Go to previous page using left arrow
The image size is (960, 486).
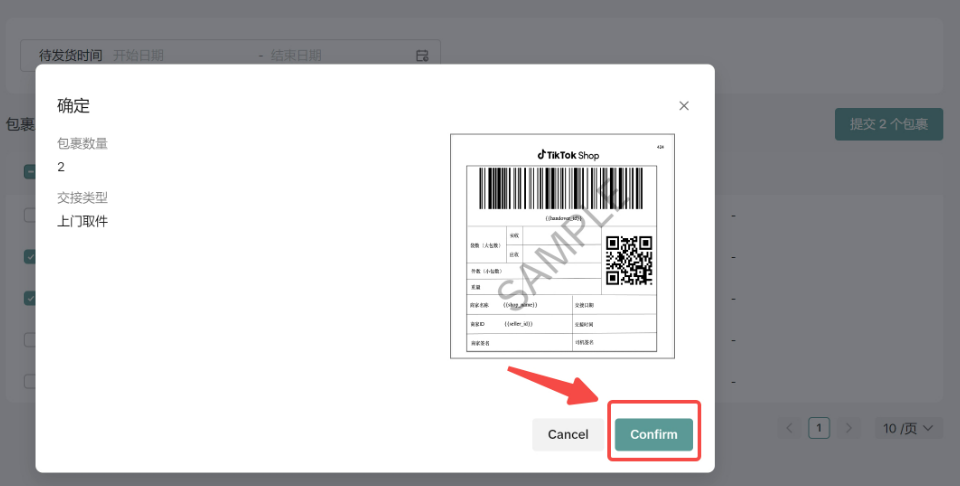tap(790, 428)
